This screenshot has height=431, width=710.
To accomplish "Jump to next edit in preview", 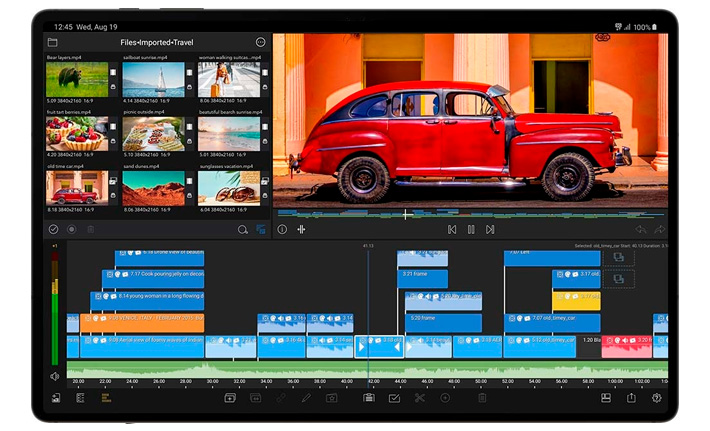I will coord(490,229).
